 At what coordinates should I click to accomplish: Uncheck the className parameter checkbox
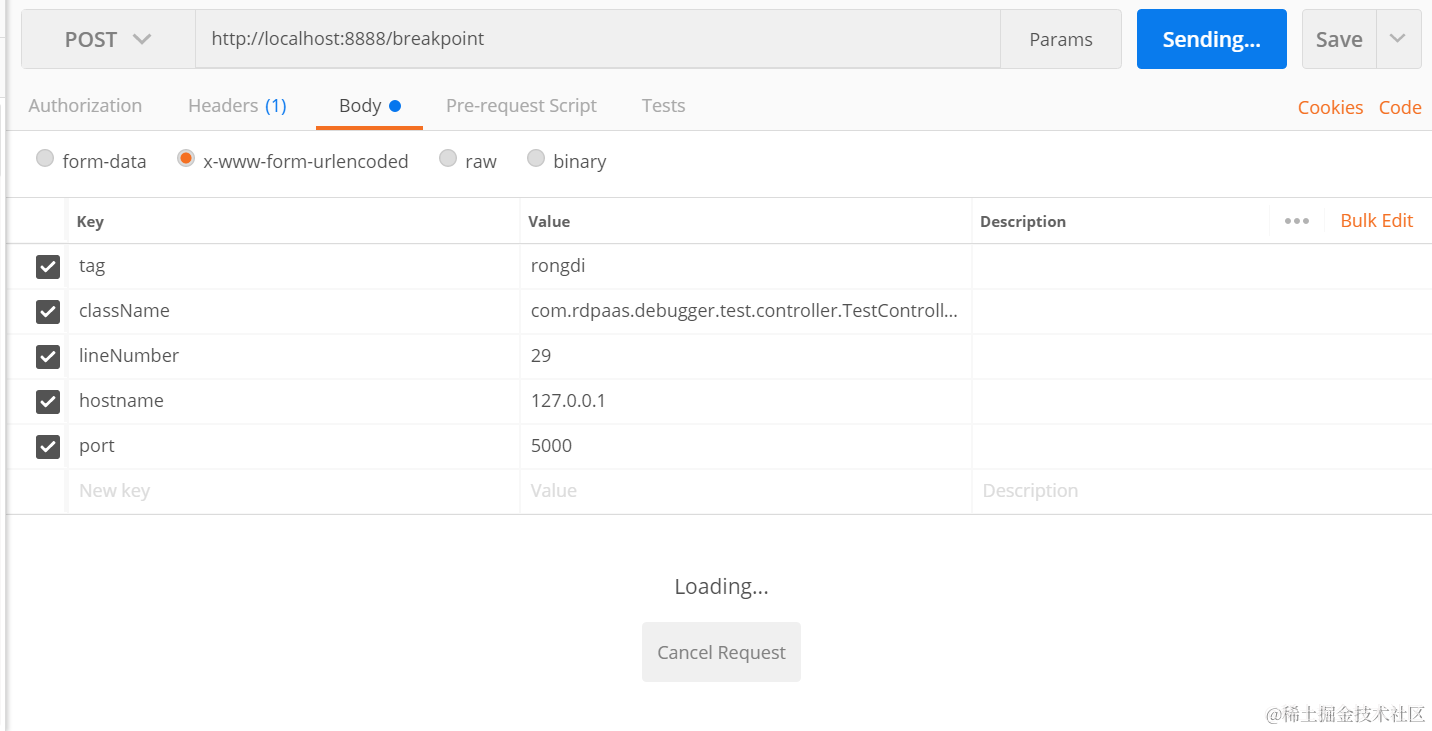click(x=48, y=312)
